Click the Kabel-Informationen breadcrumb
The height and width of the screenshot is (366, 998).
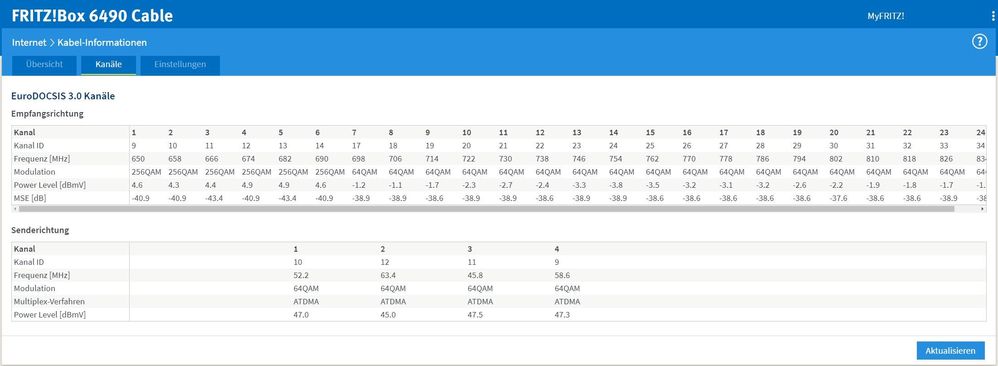click(102, 43)
